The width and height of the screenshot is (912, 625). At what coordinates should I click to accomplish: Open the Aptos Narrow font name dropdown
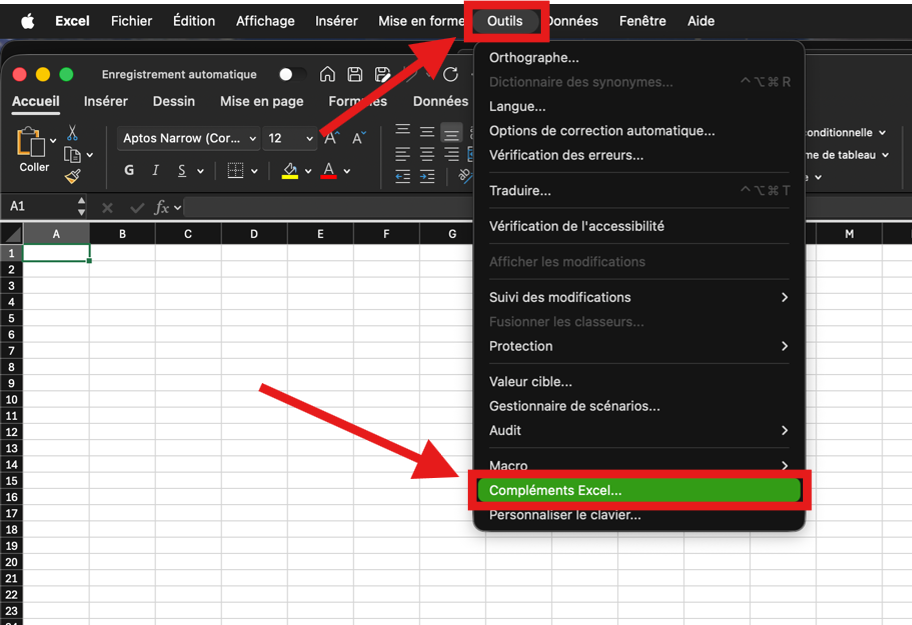[x=252, y=138]
